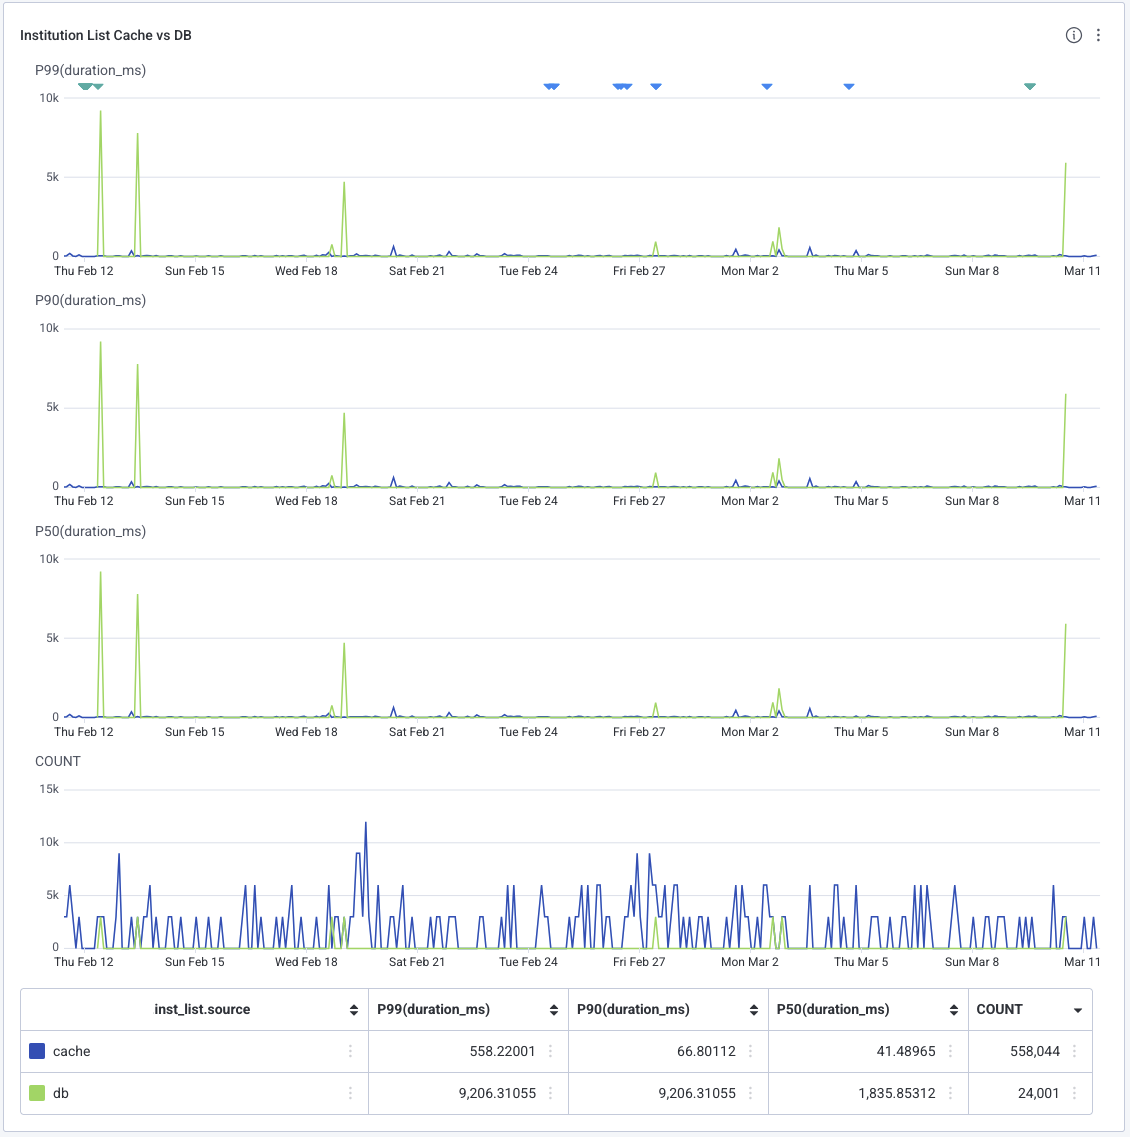Toggle the P50(duration_ms) column sort order
1130x1137 pixels.
953,1009
